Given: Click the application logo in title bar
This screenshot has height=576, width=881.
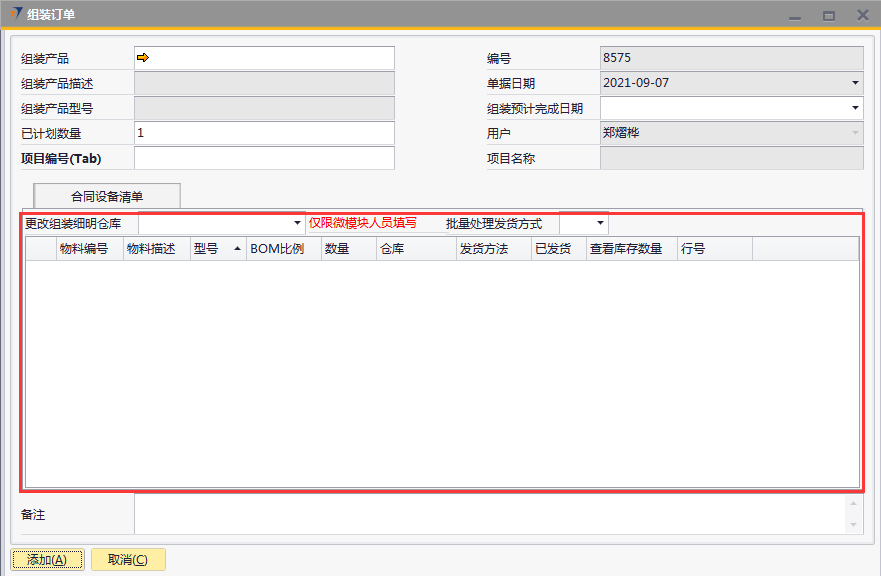Looking at the screenshot, I should point(17,14).
